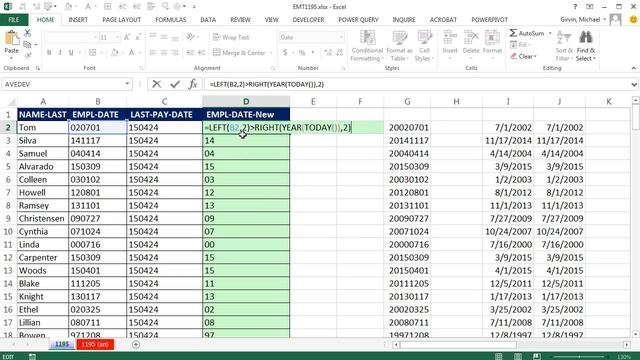Open Find & Select binoculars menu
The image size is (640, 360).
tap(586, 46)
